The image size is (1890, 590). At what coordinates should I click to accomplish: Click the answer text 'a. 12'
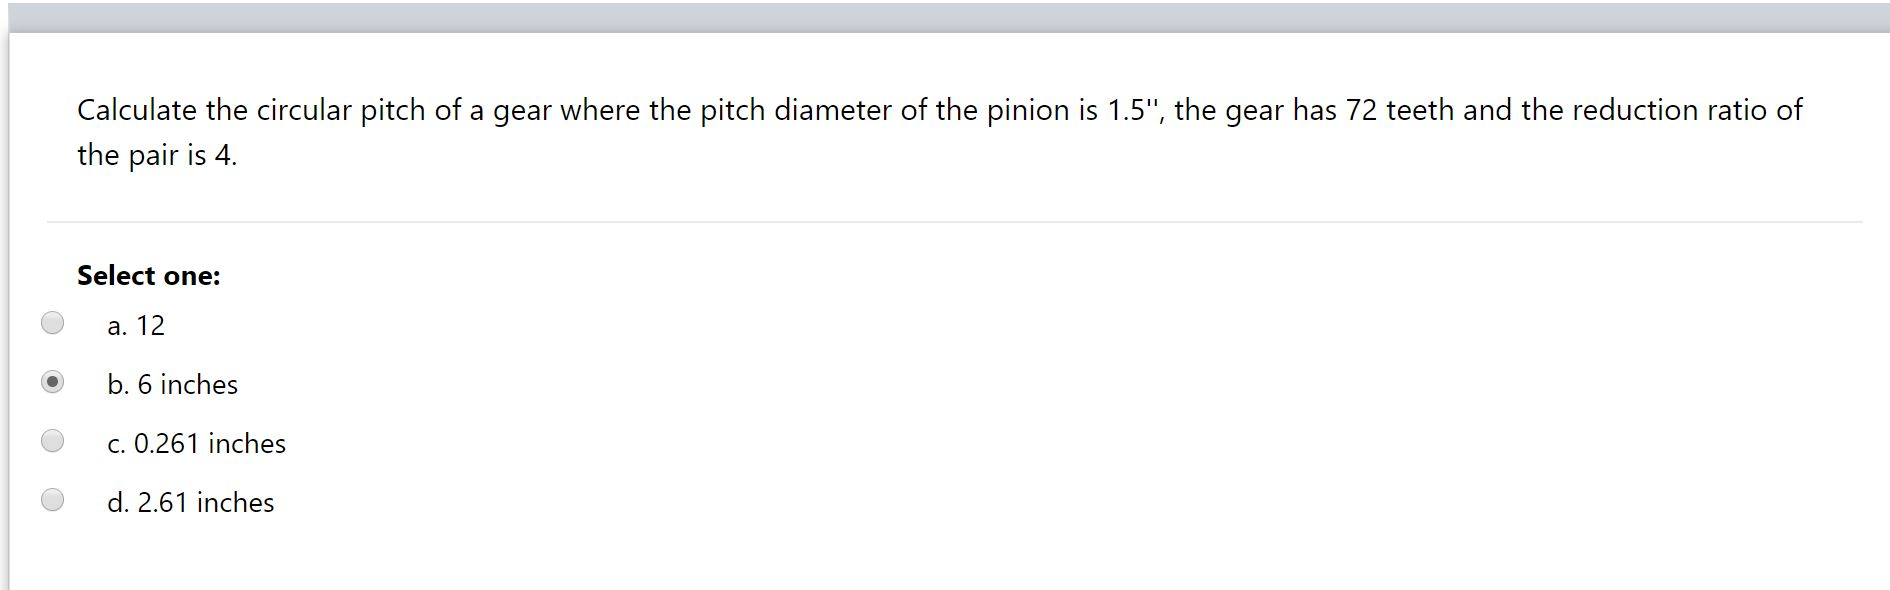137,324
